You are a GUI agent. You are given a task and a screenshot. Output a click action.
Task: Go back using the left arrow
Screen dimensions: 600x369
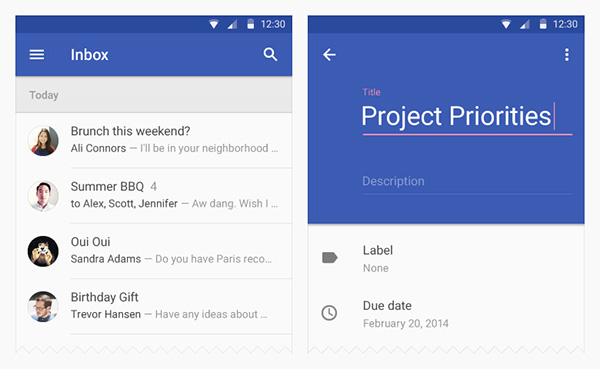329,55
